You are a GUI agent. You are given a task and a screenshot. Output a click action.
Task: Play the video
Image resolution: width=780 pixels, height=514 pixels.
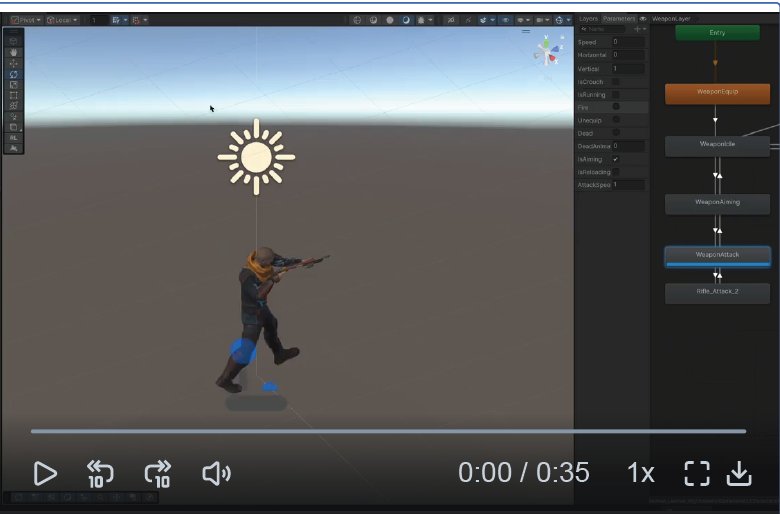(x=45, y=473)
